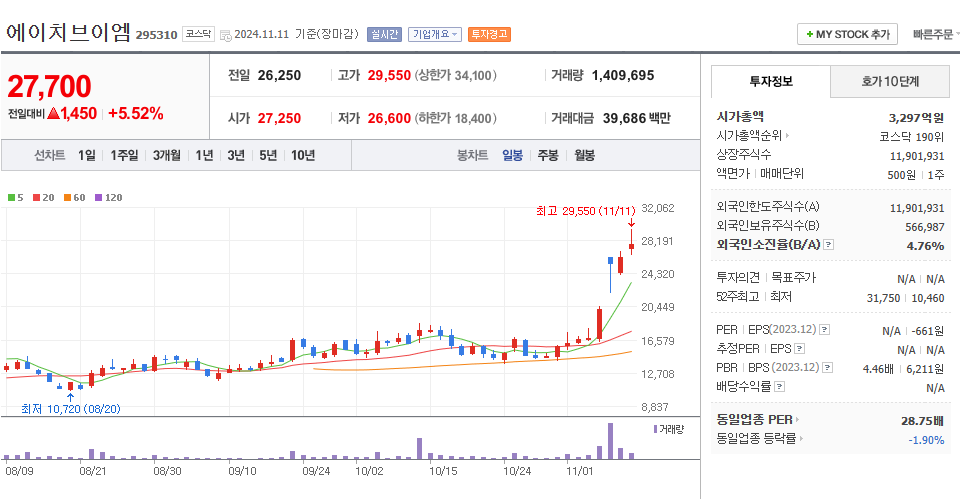Click the MY STOCK 추가 button
Image resolution: width=960 pixels, height=499 pixels.
coord(847,34)
